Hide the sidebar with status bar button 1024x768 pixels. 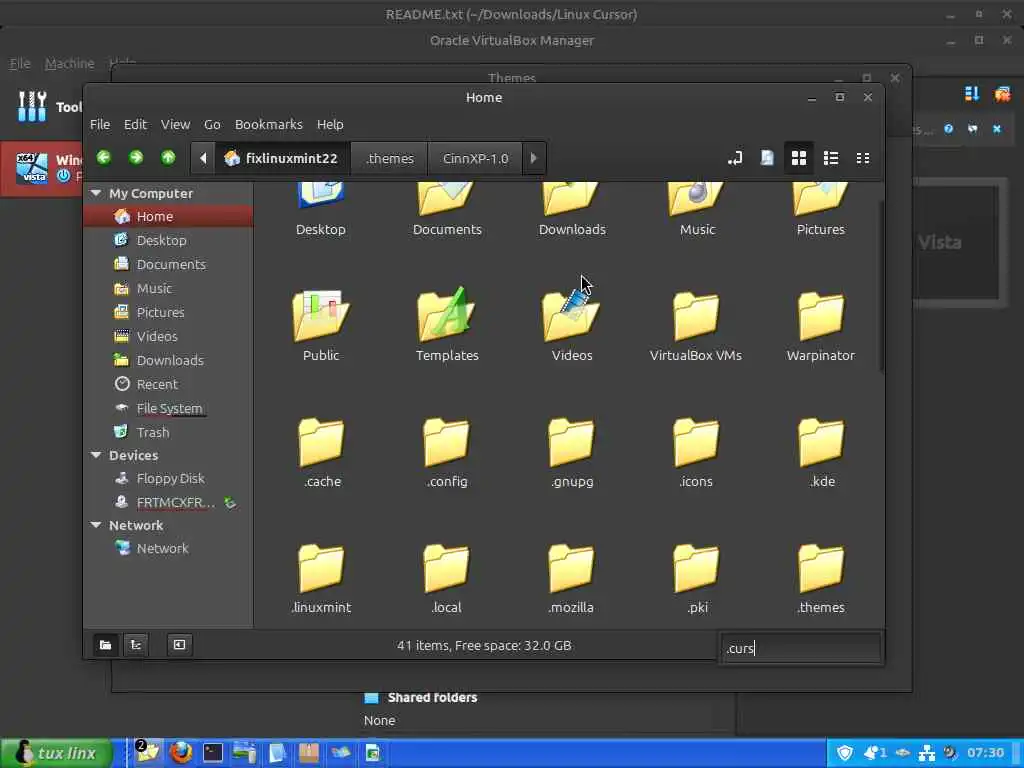(x=179, y=645)
